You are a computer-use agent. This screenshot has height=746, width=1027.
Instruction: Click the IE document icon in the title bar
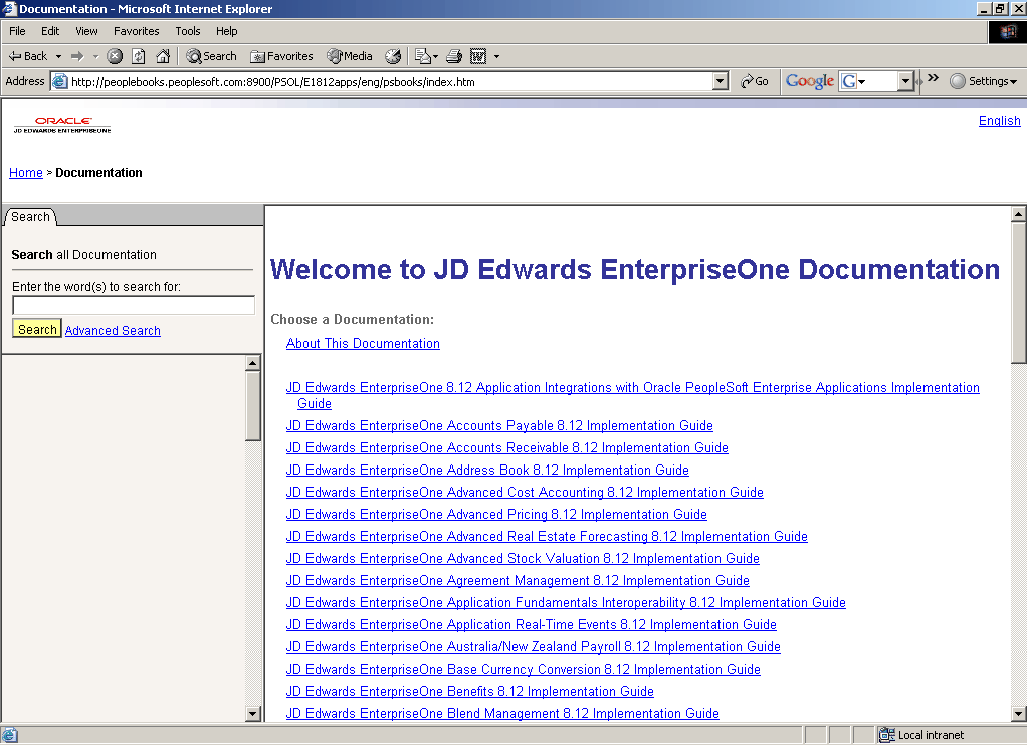[9, 9]
